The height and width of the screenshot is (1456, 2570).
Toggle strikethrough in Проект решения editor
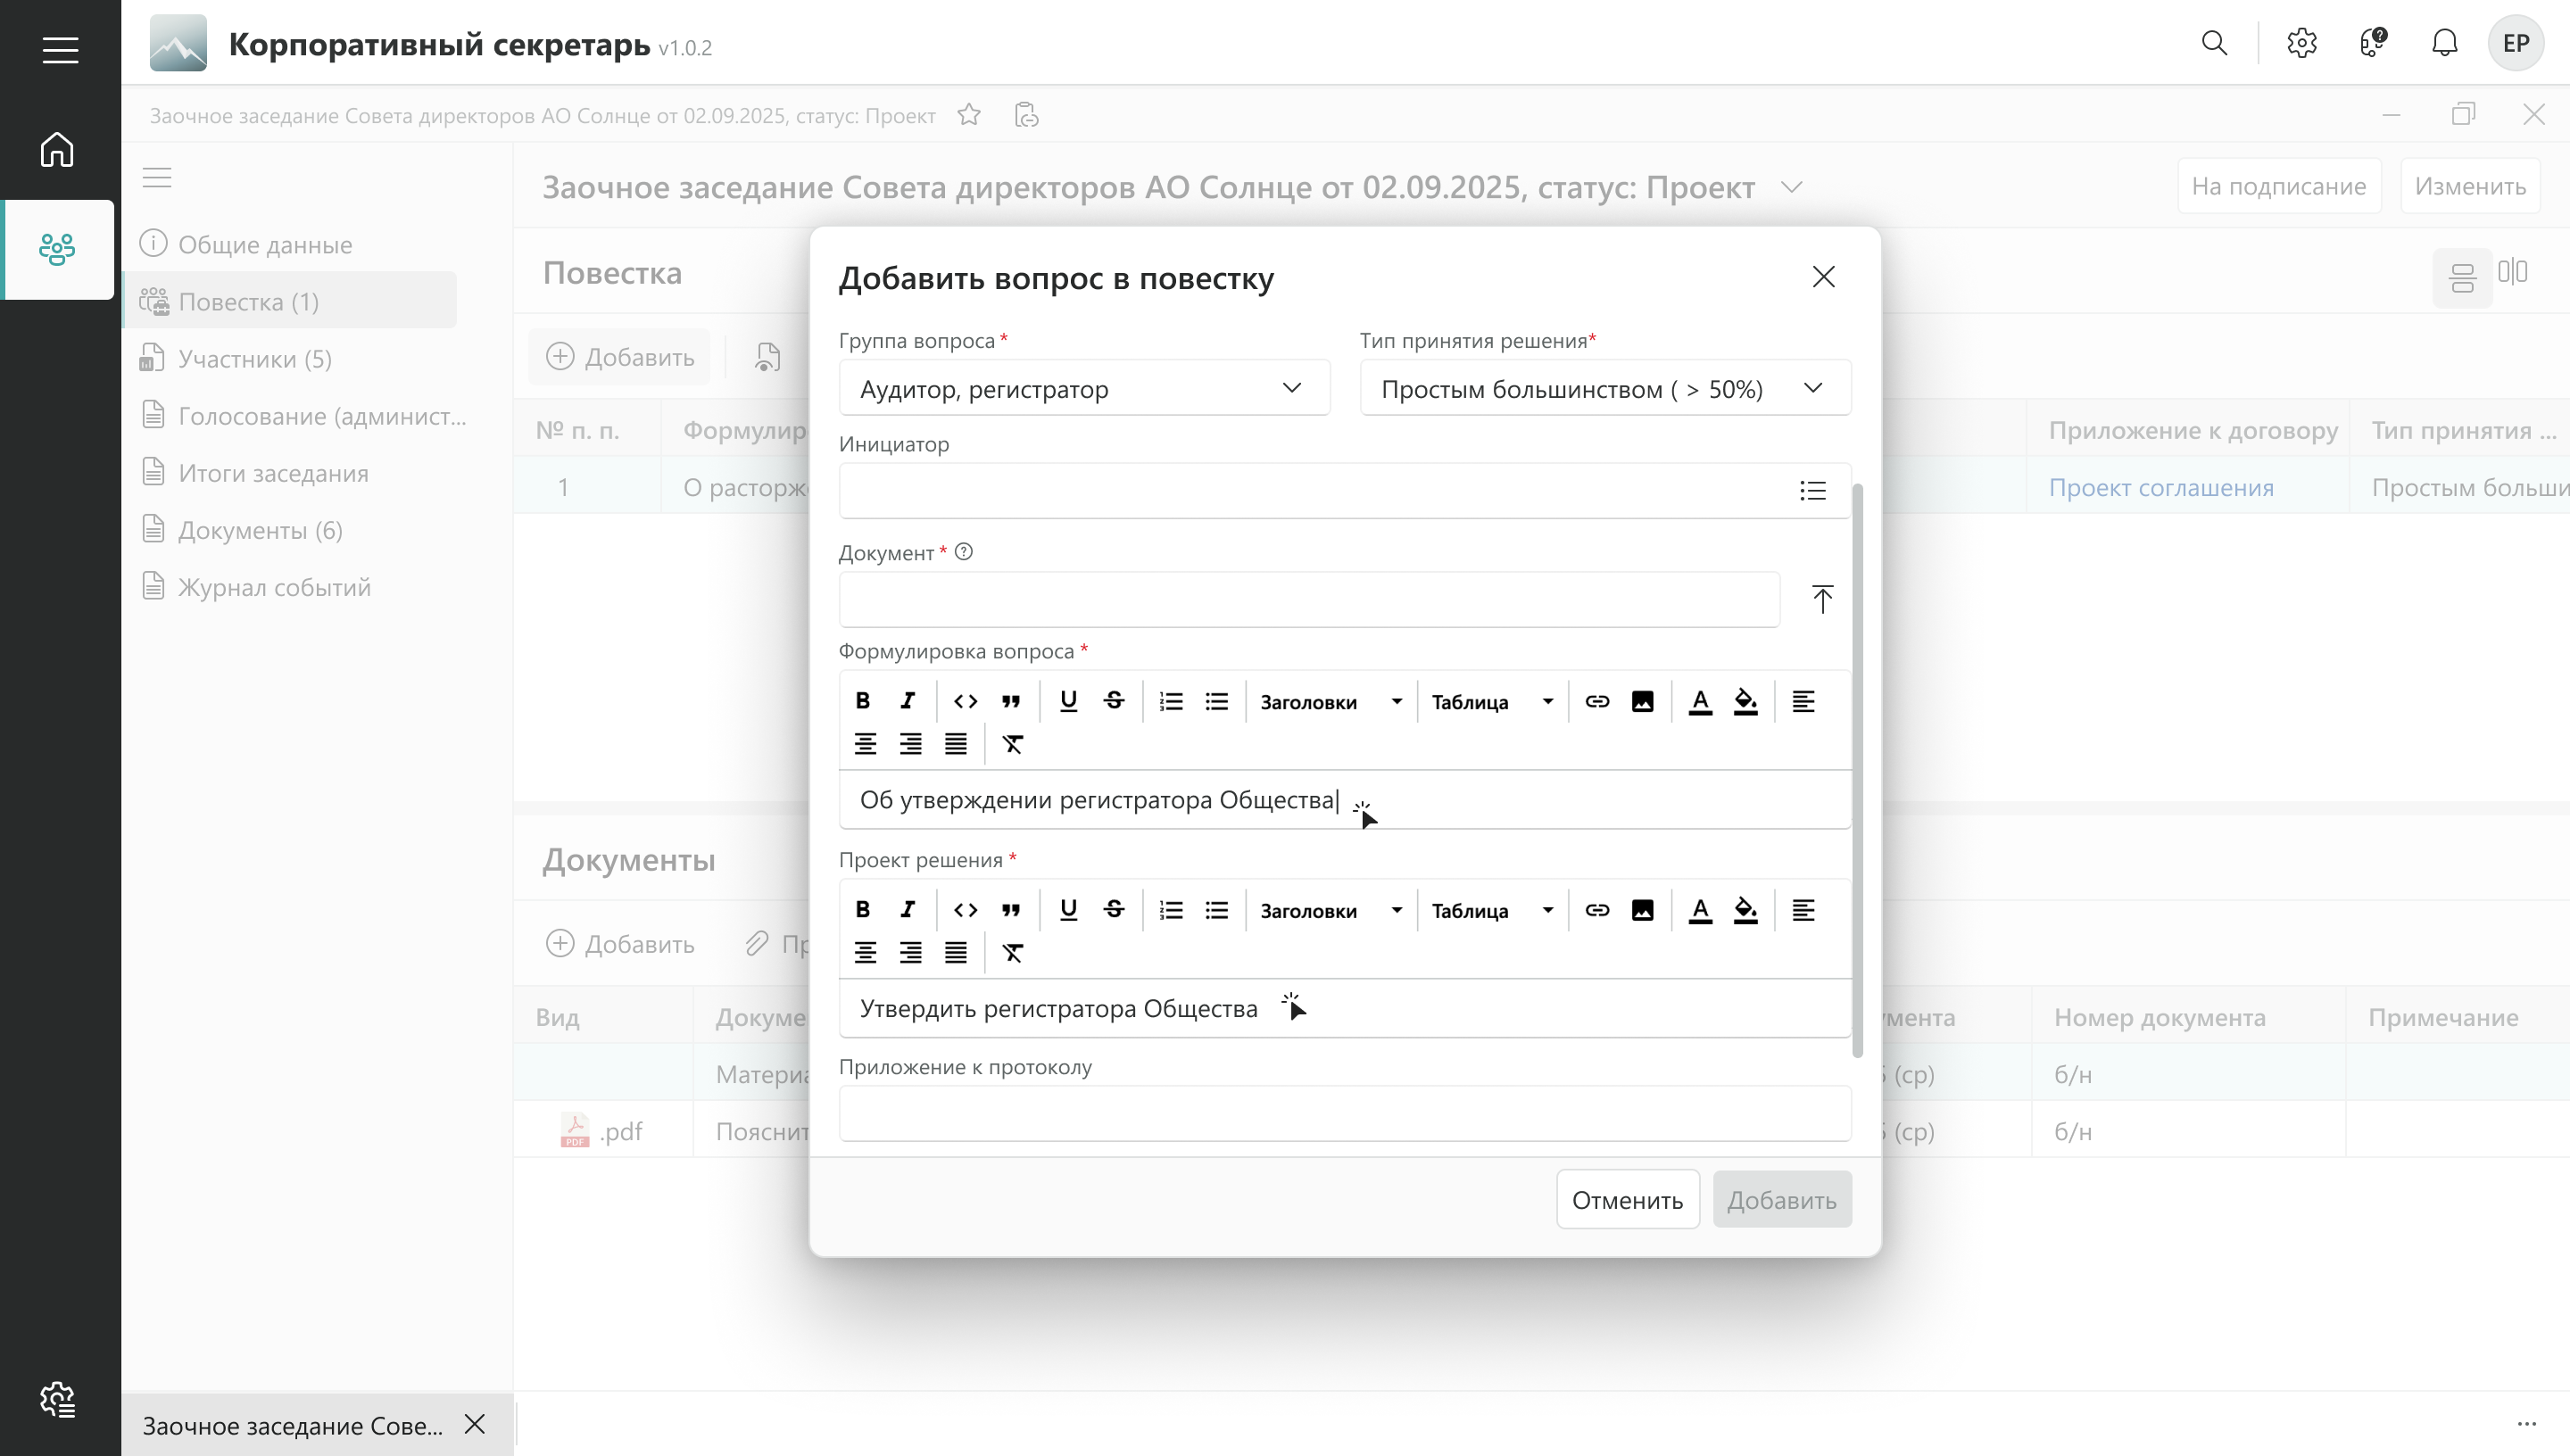click(1113, 910)
